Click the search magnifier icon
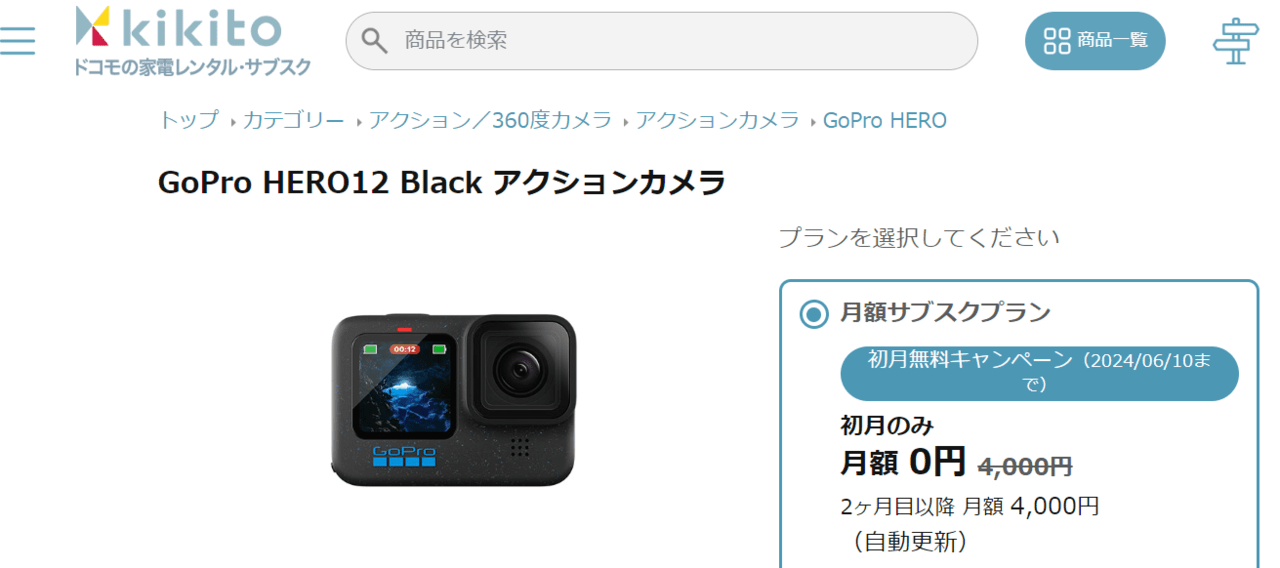 pyautogui.click(x=375, y=41)
